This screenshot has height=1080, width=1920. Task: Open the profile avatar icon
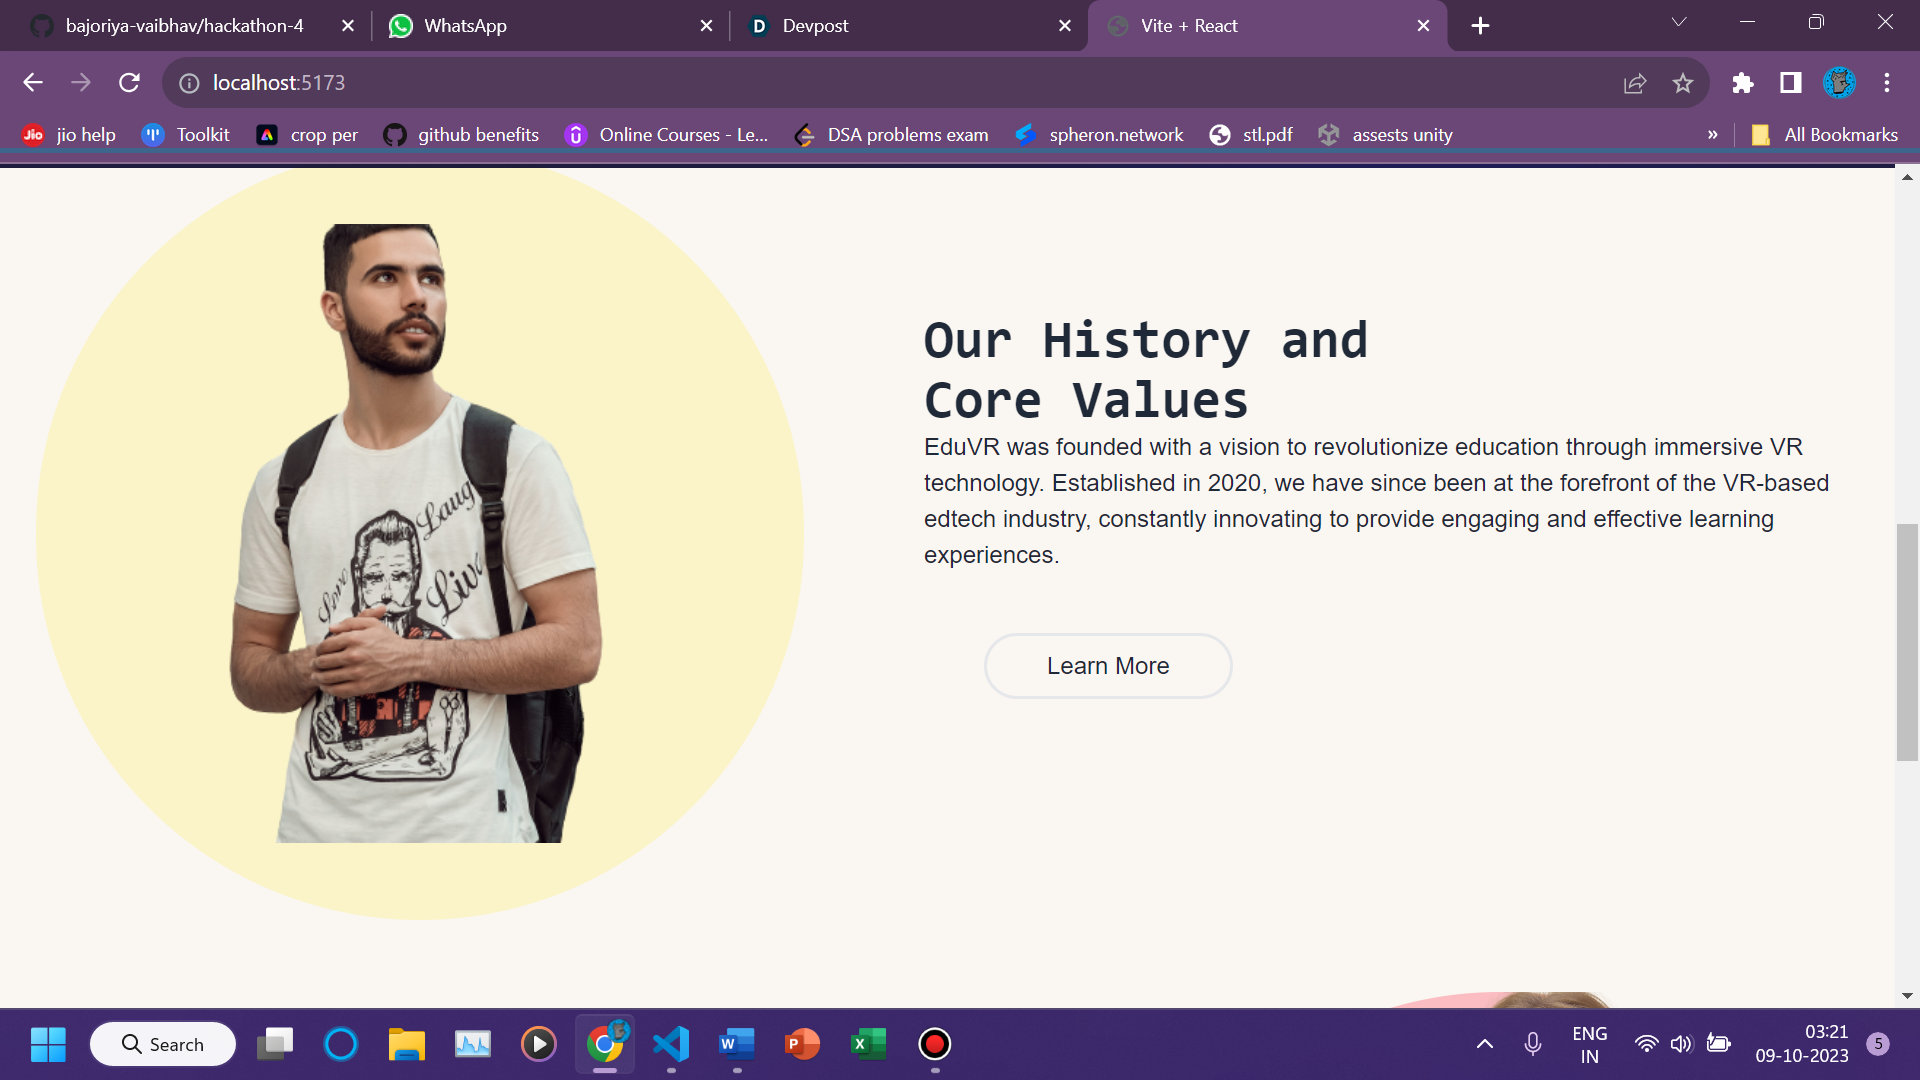(1839, 83)
